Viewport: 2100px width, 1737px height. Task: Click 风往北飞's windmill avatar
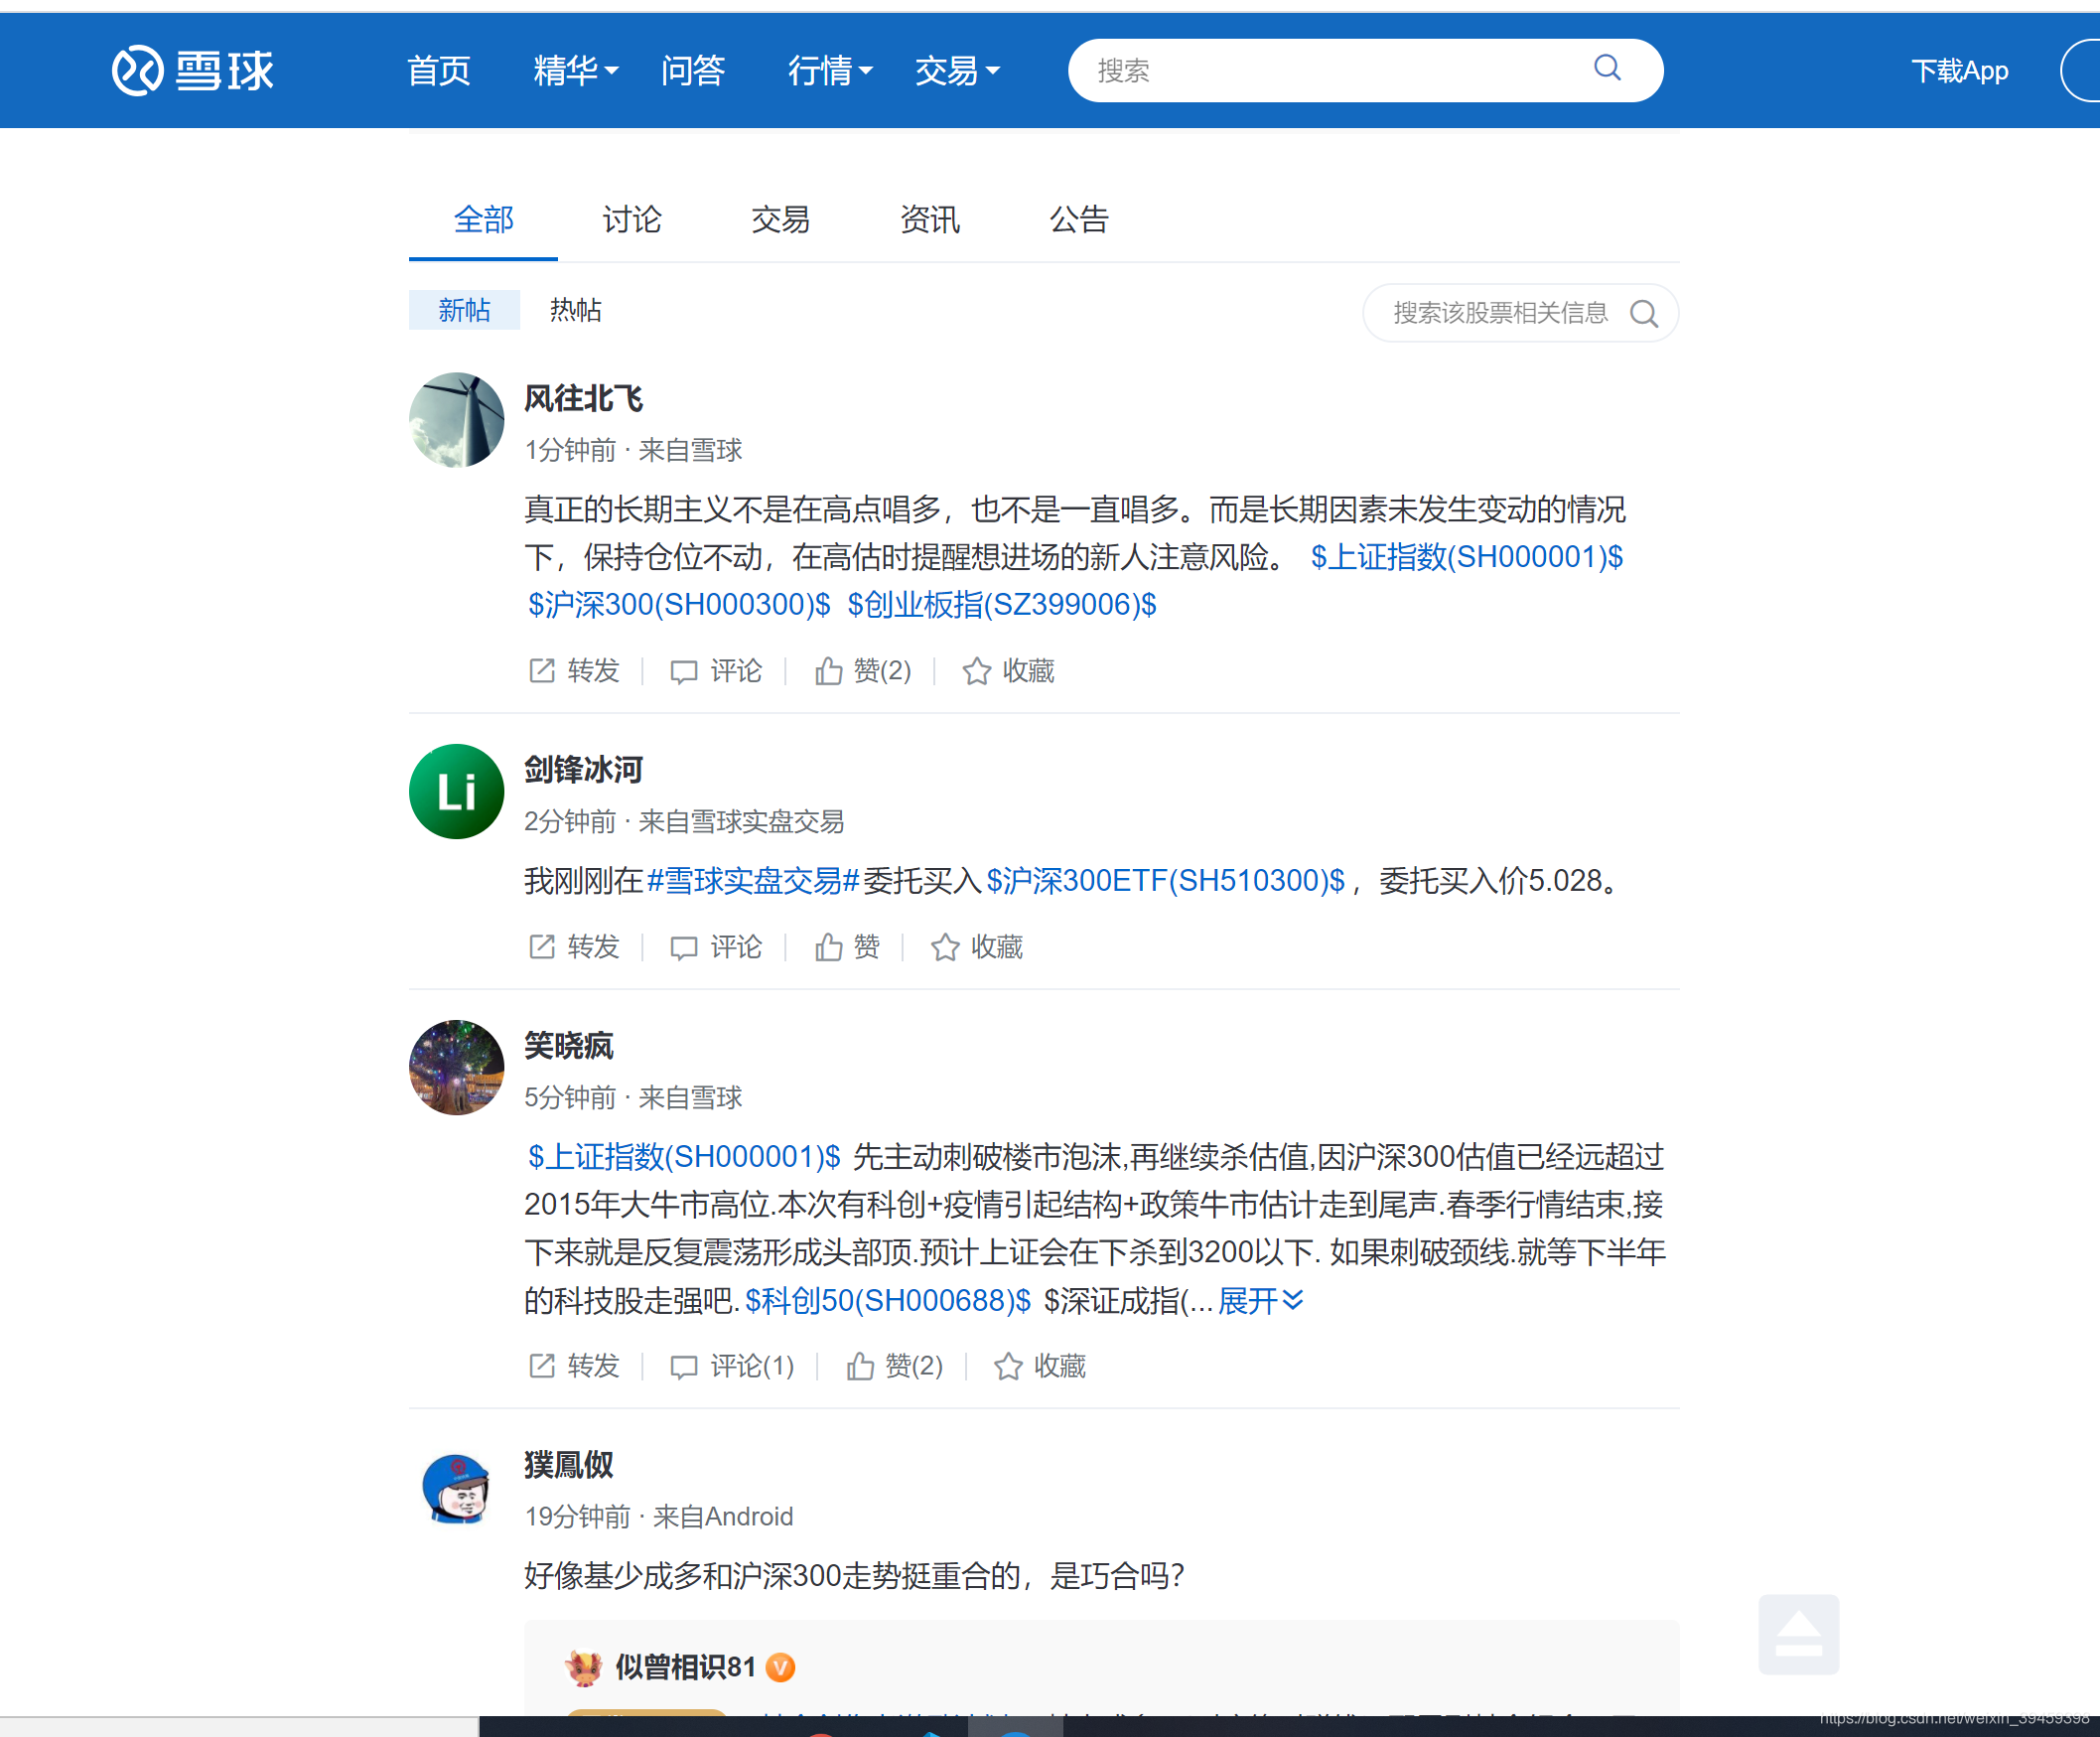point(456,420)
